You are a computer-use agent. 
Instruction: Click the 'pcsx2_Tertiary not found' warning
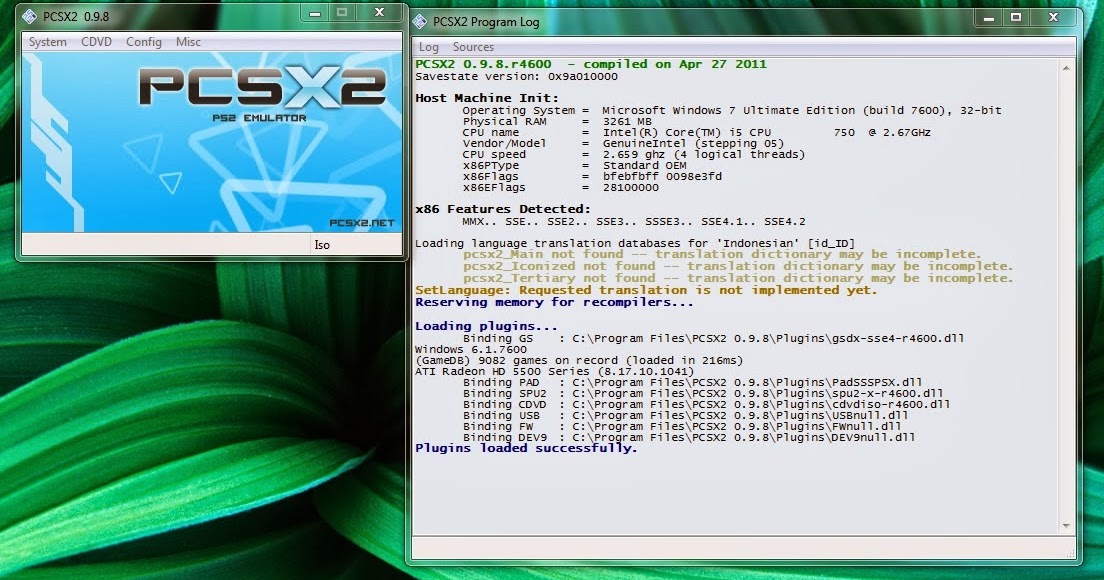(738, 278)
